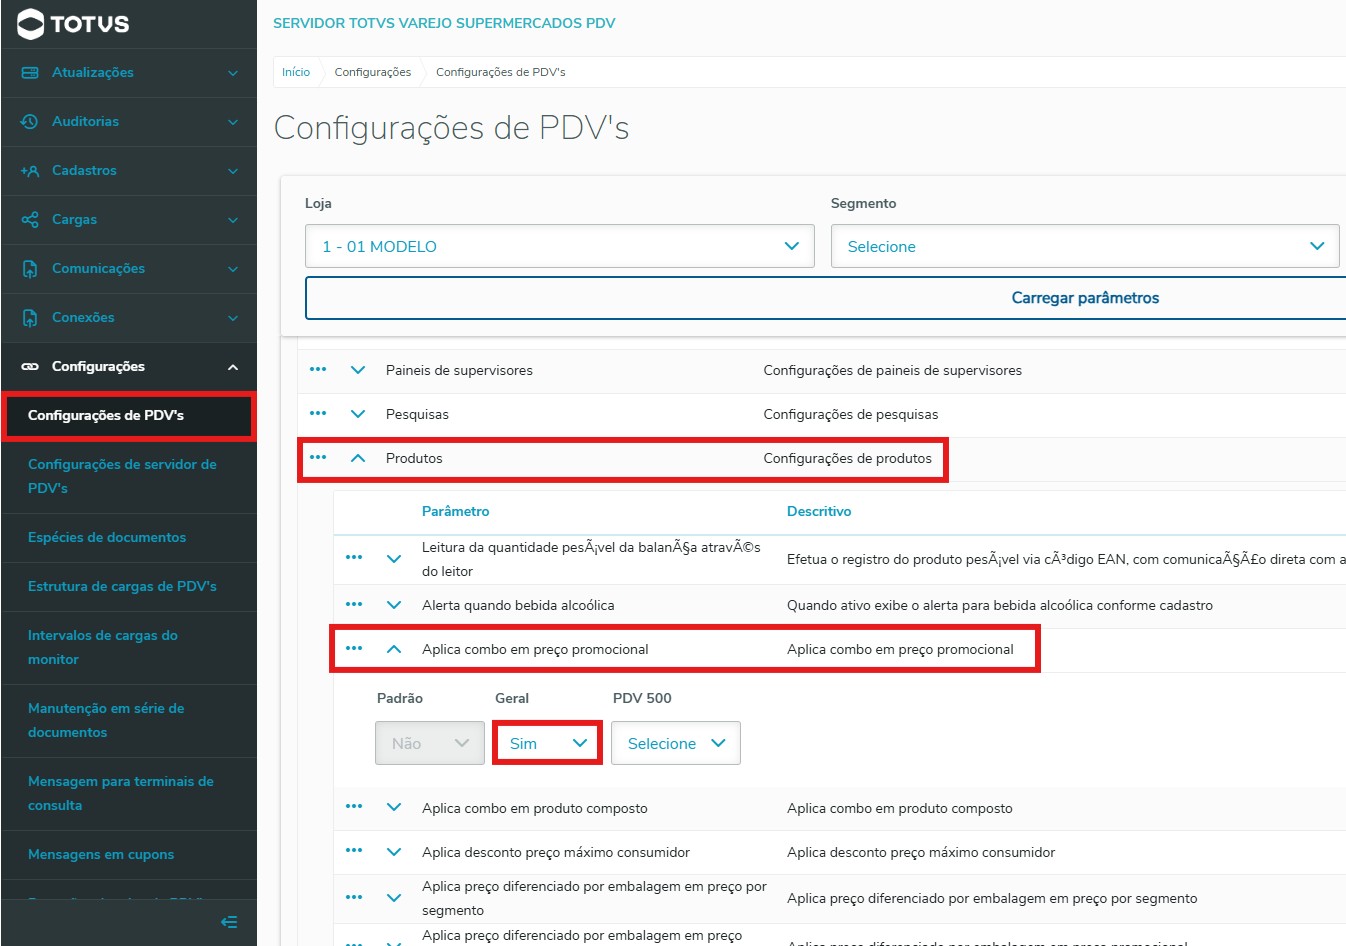This screenshot has height=946, width=1346.
Task: Open Intervalos de cargas do monitor
Action: pos(129,648)
